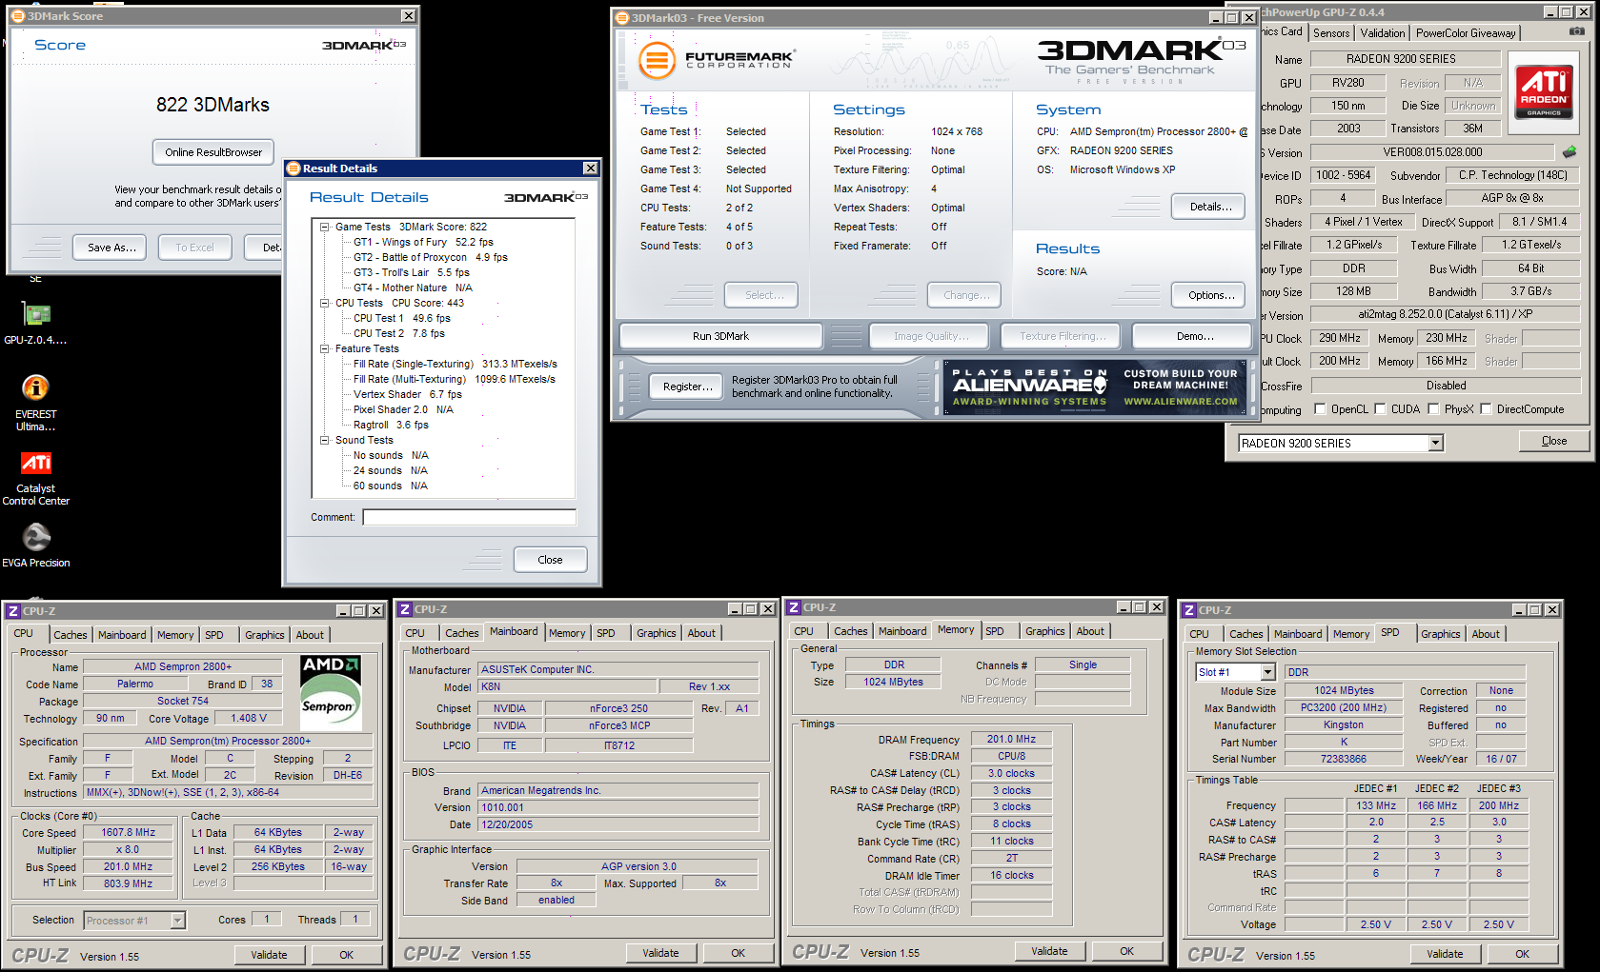
Task: Click OK in CPU-Z Mainboard window
Action: coord(738,953)
